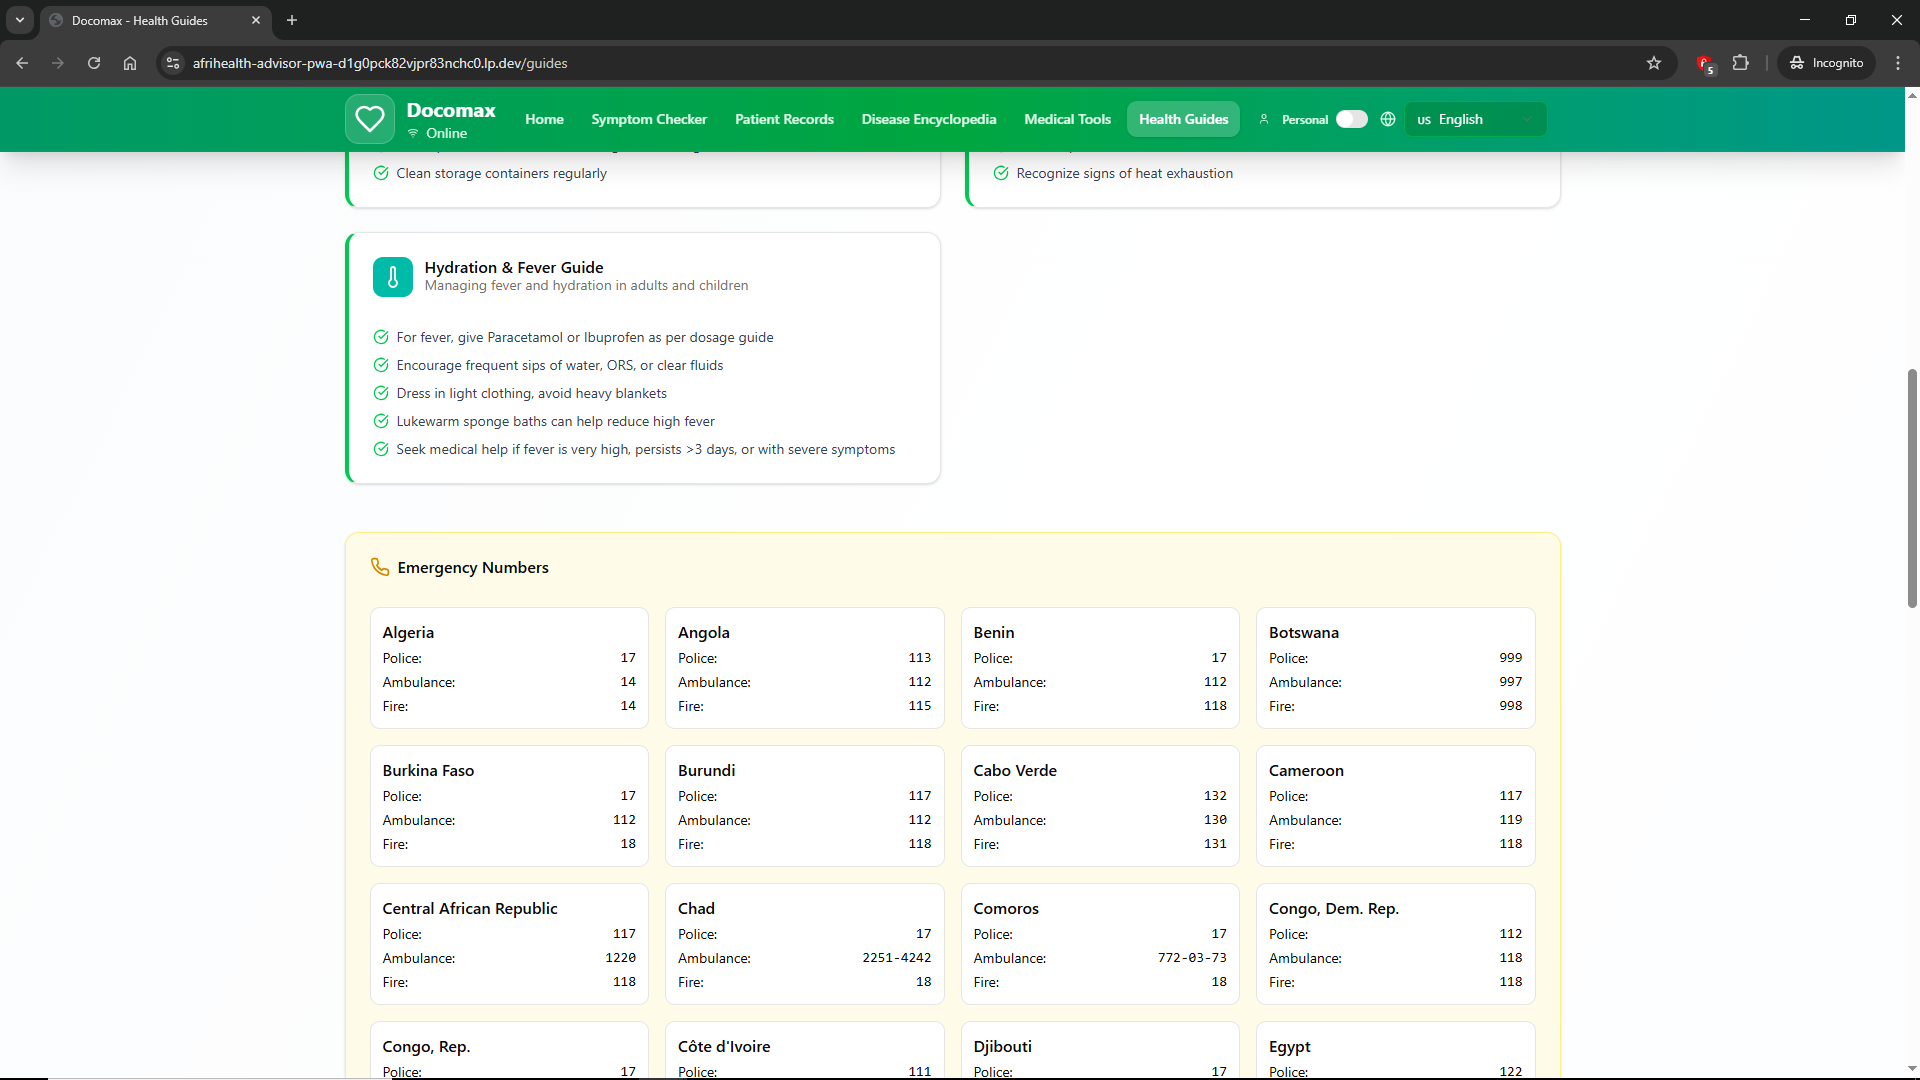Click the thermometer Hydration guide icon
1920x1080 pixels.
(393, 277)
